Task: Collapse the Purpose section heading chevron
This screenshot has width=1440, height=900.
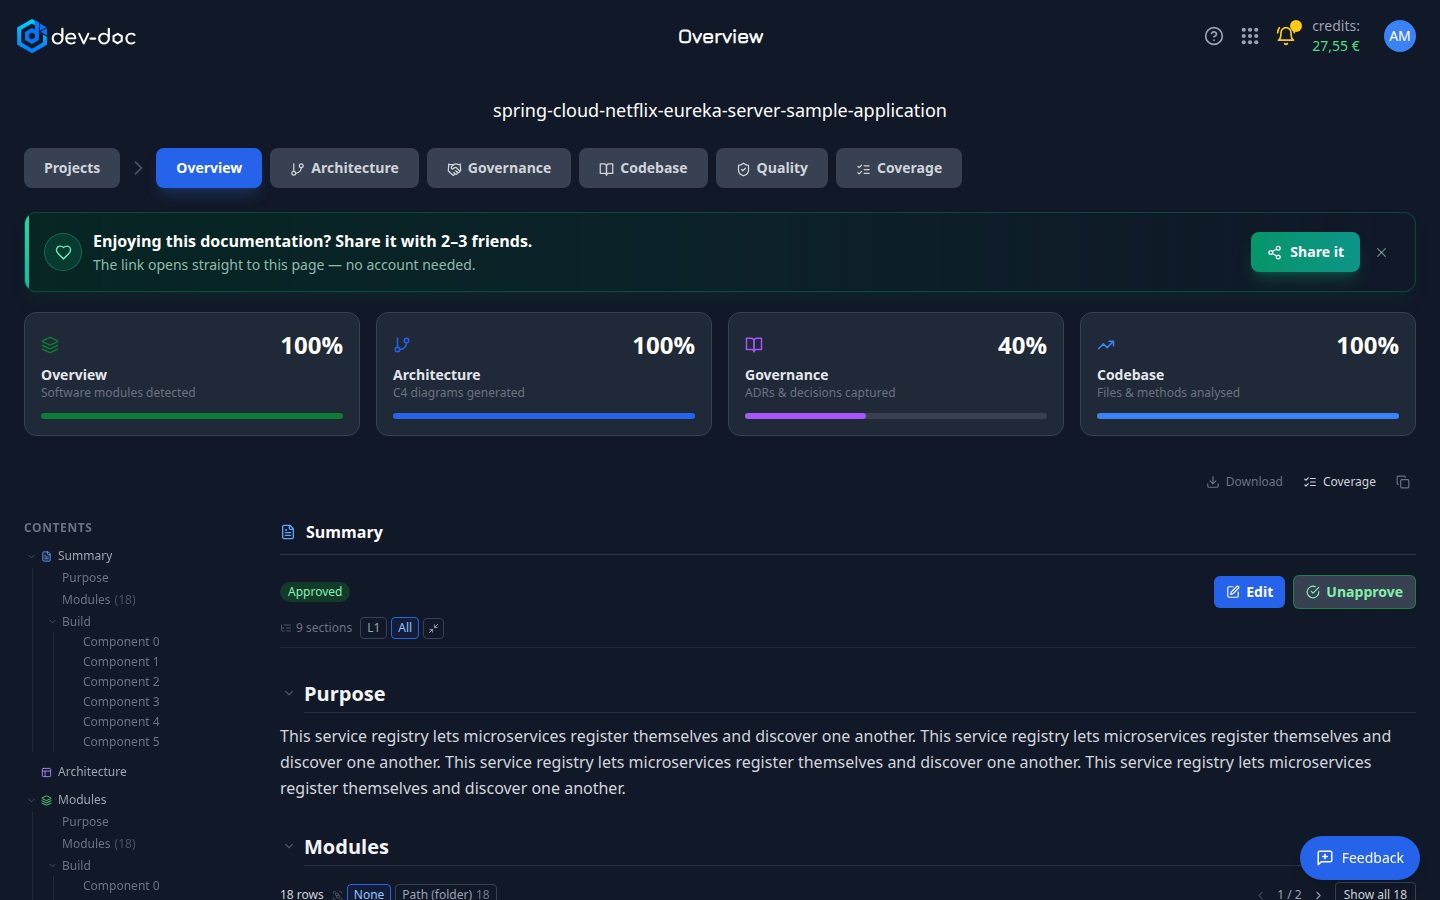Action: 288,694
